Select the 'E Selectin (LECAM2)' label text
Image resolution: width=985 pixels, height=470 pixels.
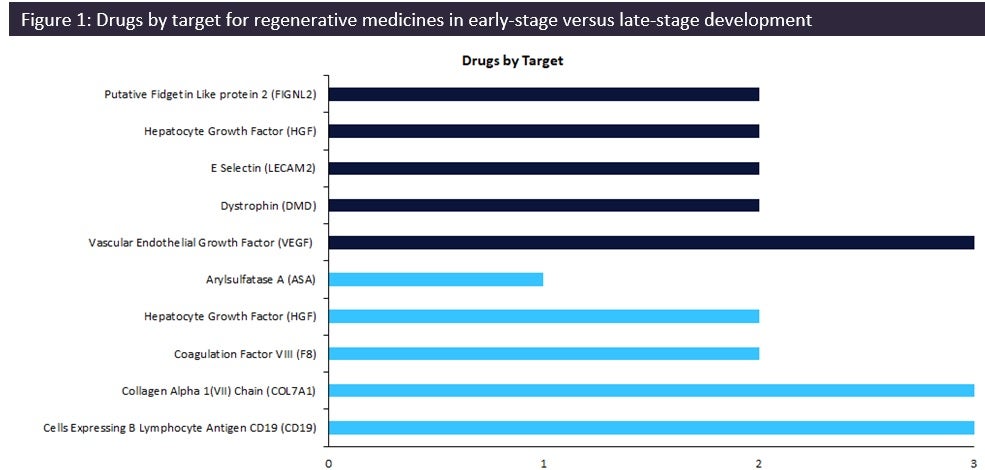coord(263,168)
